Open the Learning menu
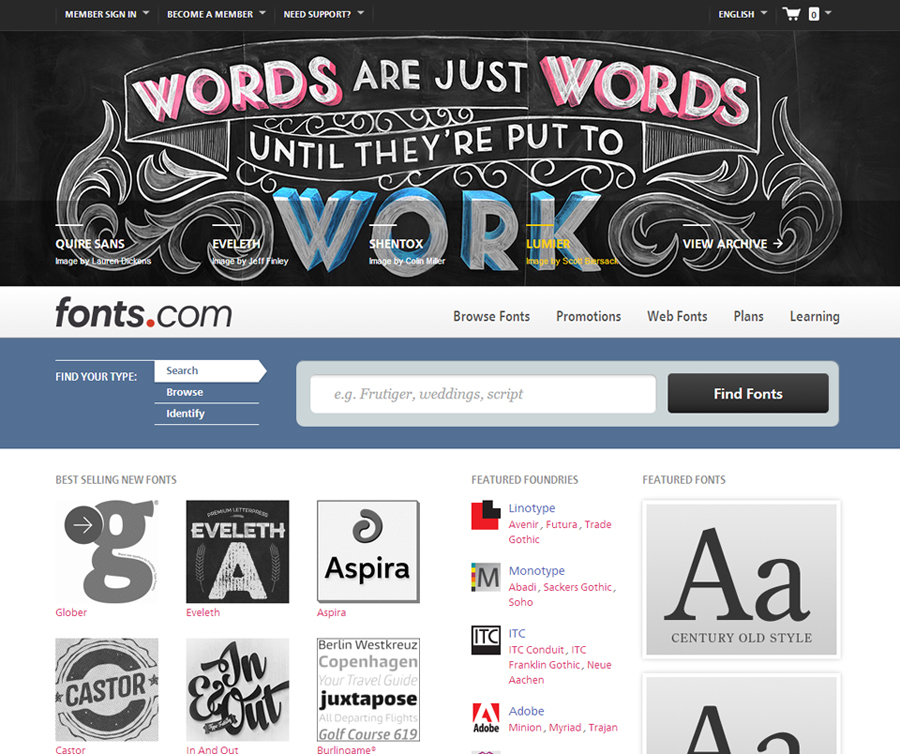Image resolution: width=900 pixels, height=754 pixels. [814, 316]
